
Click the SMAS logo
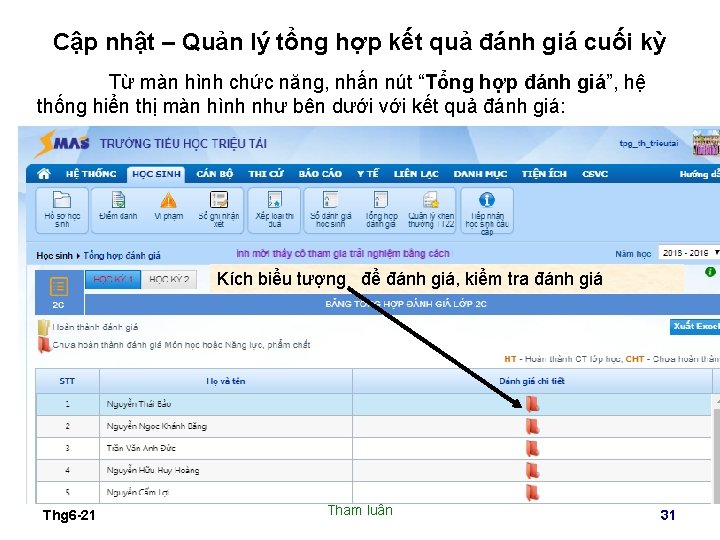coord(64,143)
